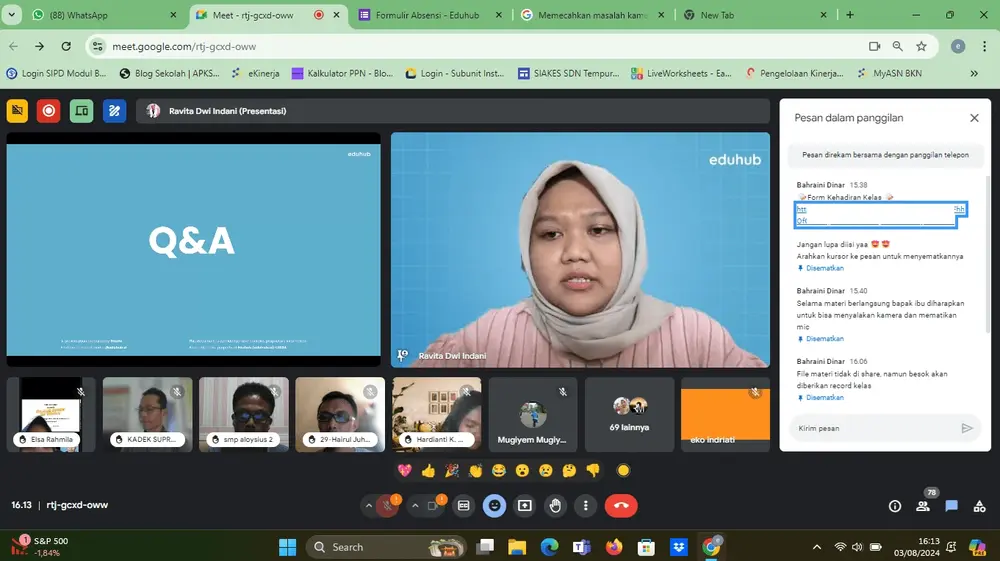The width and height of the screenshot is (1000, 561).
Task: Select the KADEK SUPR participant tile
Action: click(147, 414)
